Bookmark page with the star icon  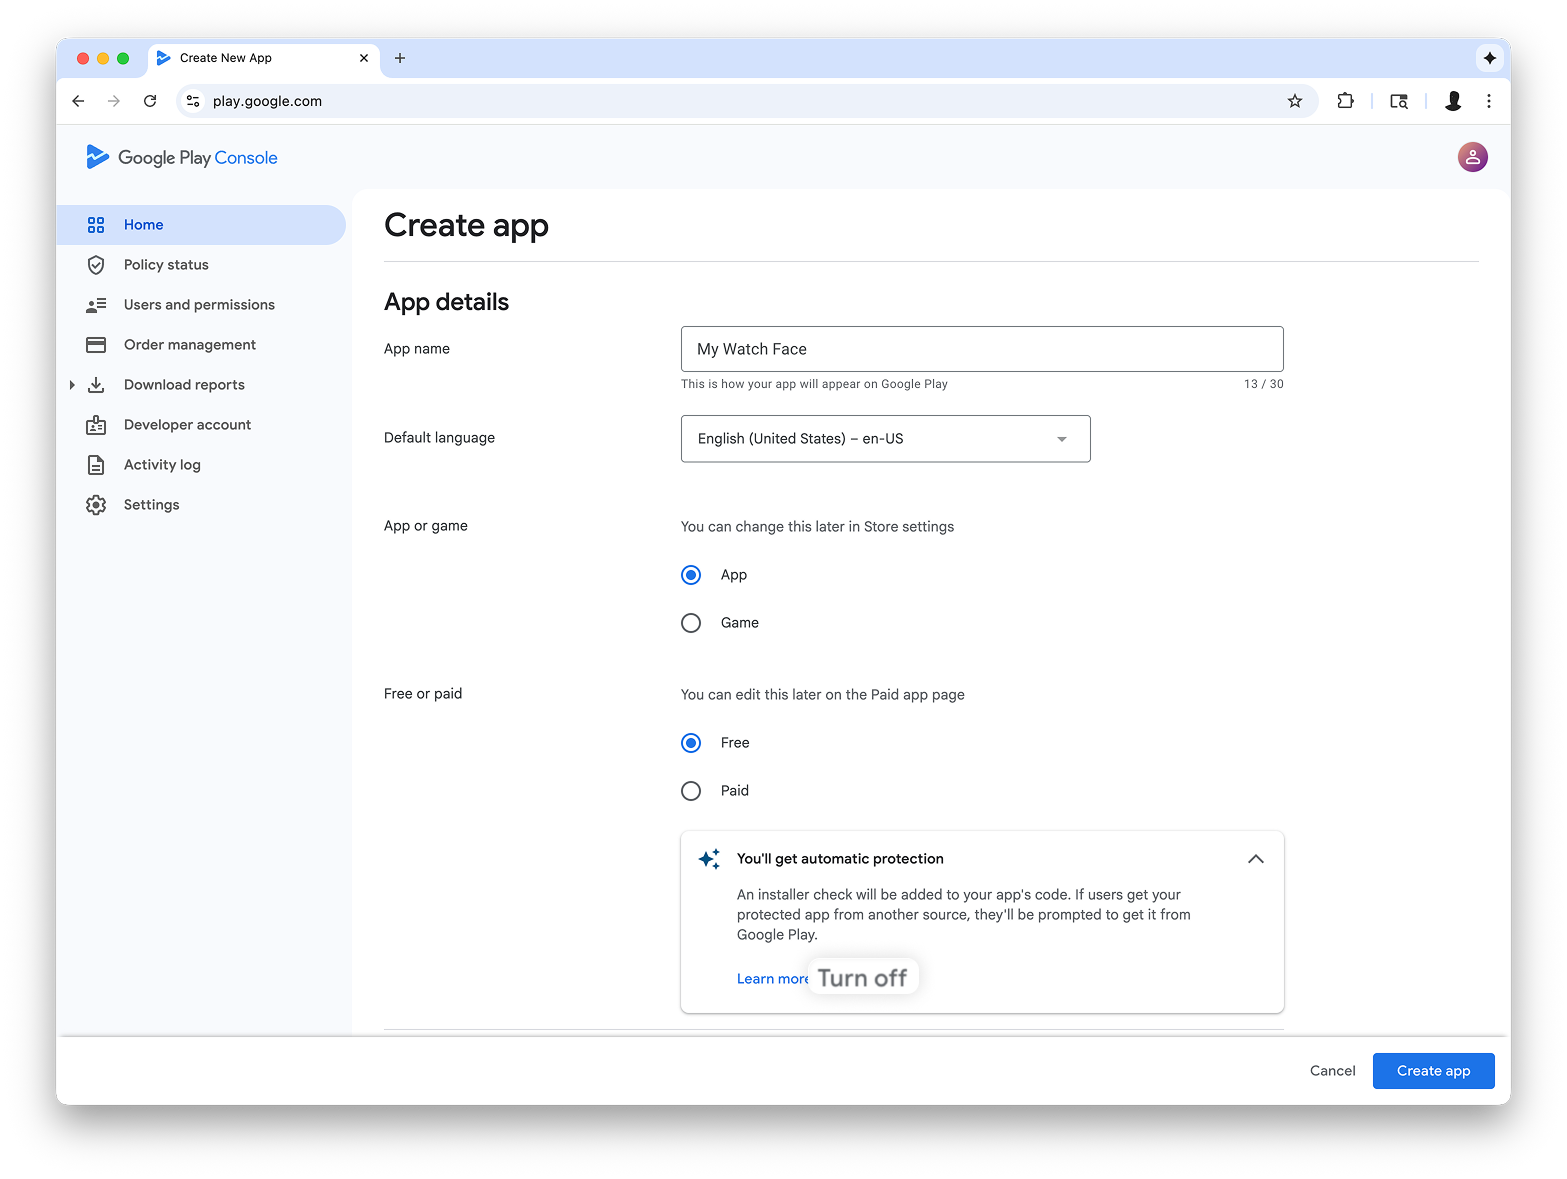(x=1295, y=101)
